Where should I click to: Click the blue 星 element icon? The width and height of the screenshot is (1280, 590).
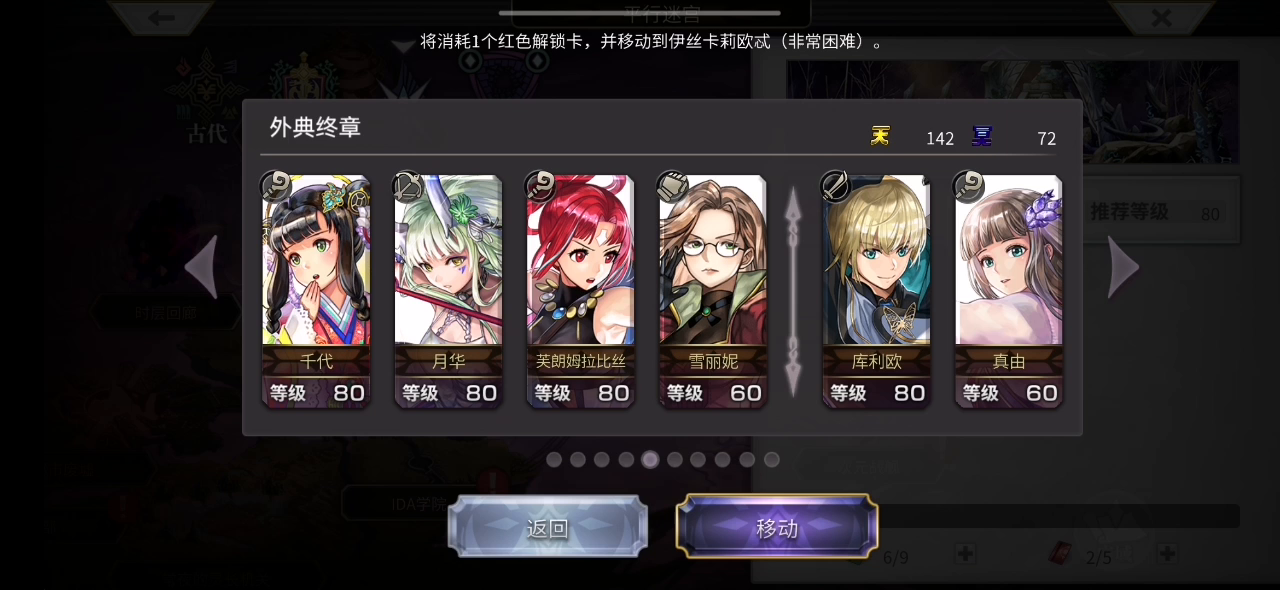(x=982, y=137)
